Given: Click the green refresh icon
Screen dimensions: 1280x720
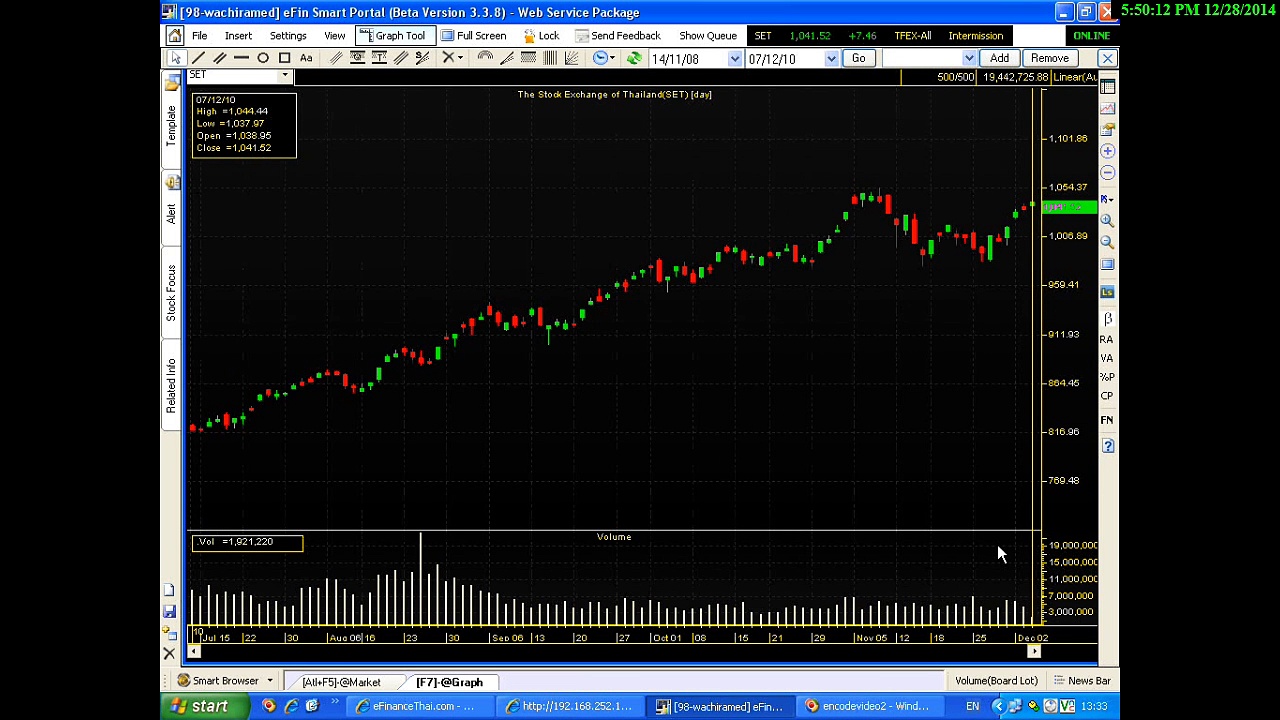Looking at the screenshot, I should [x=634, y=58].
